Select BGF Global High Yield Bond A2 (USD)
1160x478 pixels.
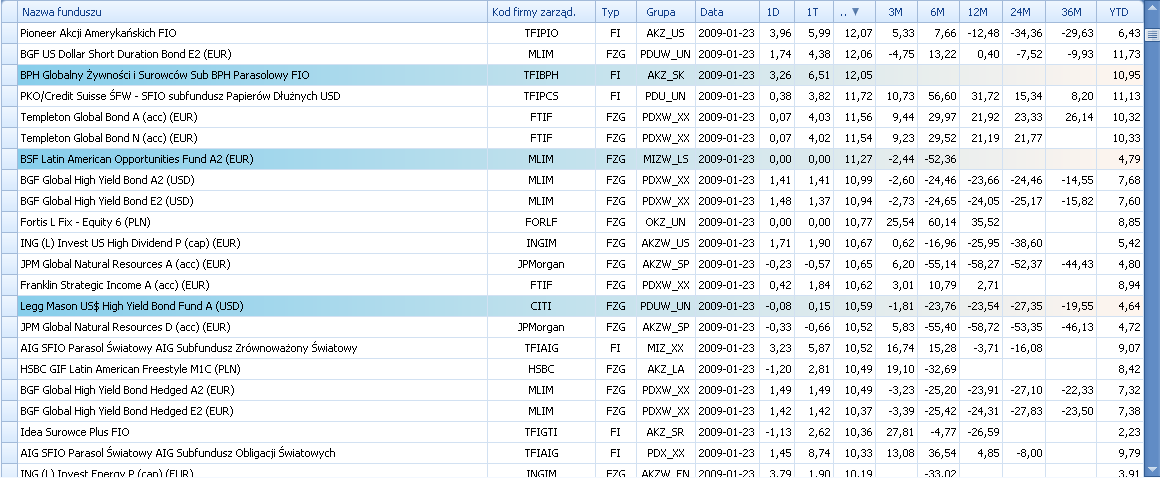tap(581, 180)
